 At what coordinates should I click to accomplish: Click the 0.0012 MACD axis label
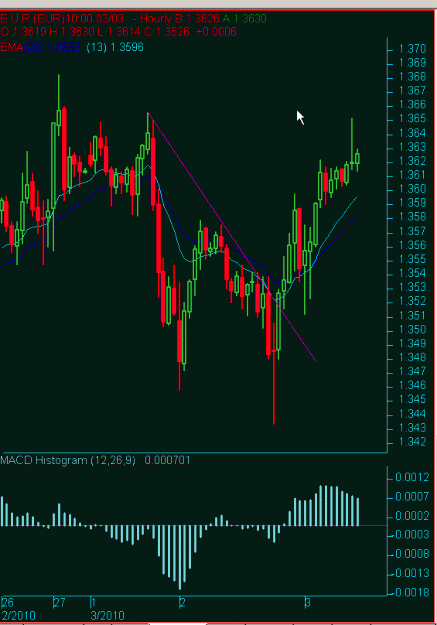(412, 478)
